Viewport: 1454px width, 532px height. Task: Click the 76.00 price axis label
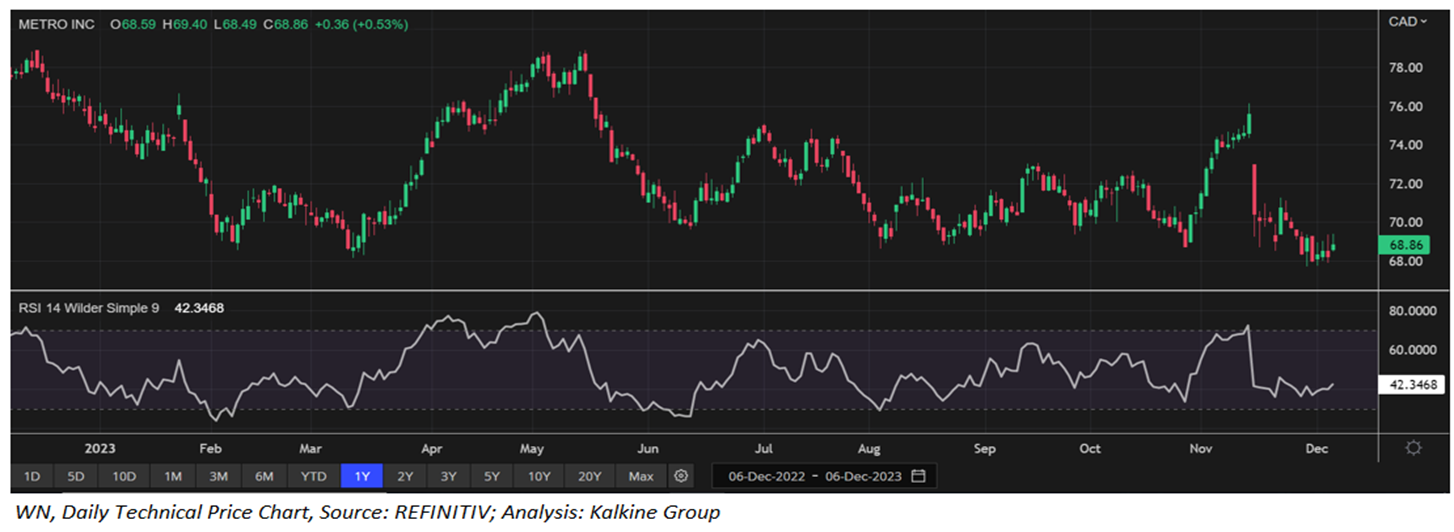(1406, 107)
